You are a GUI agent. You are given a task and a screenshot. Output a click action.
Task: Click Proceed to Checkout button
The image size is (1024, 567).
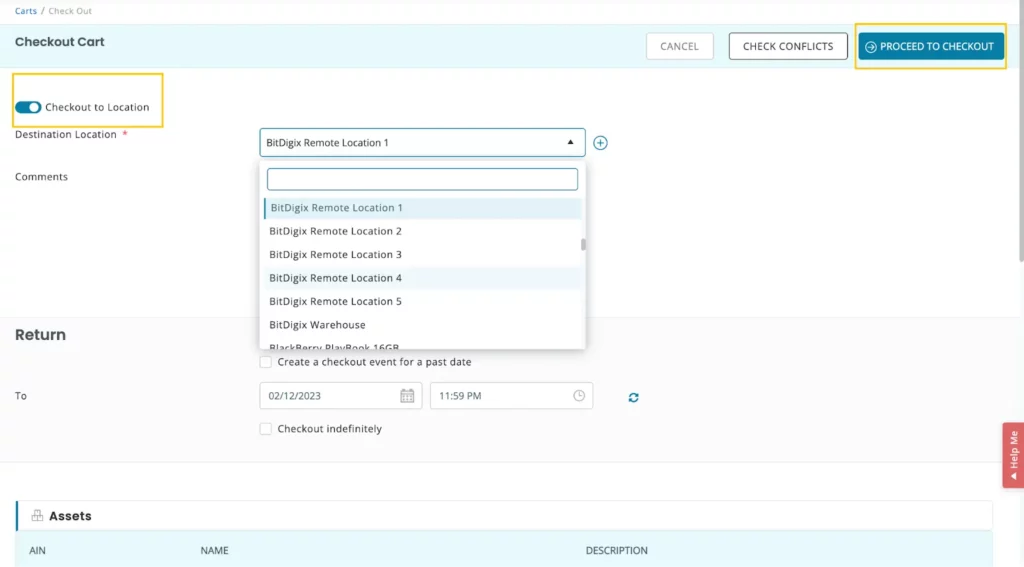pyautogui.click(x=930, y=46)
